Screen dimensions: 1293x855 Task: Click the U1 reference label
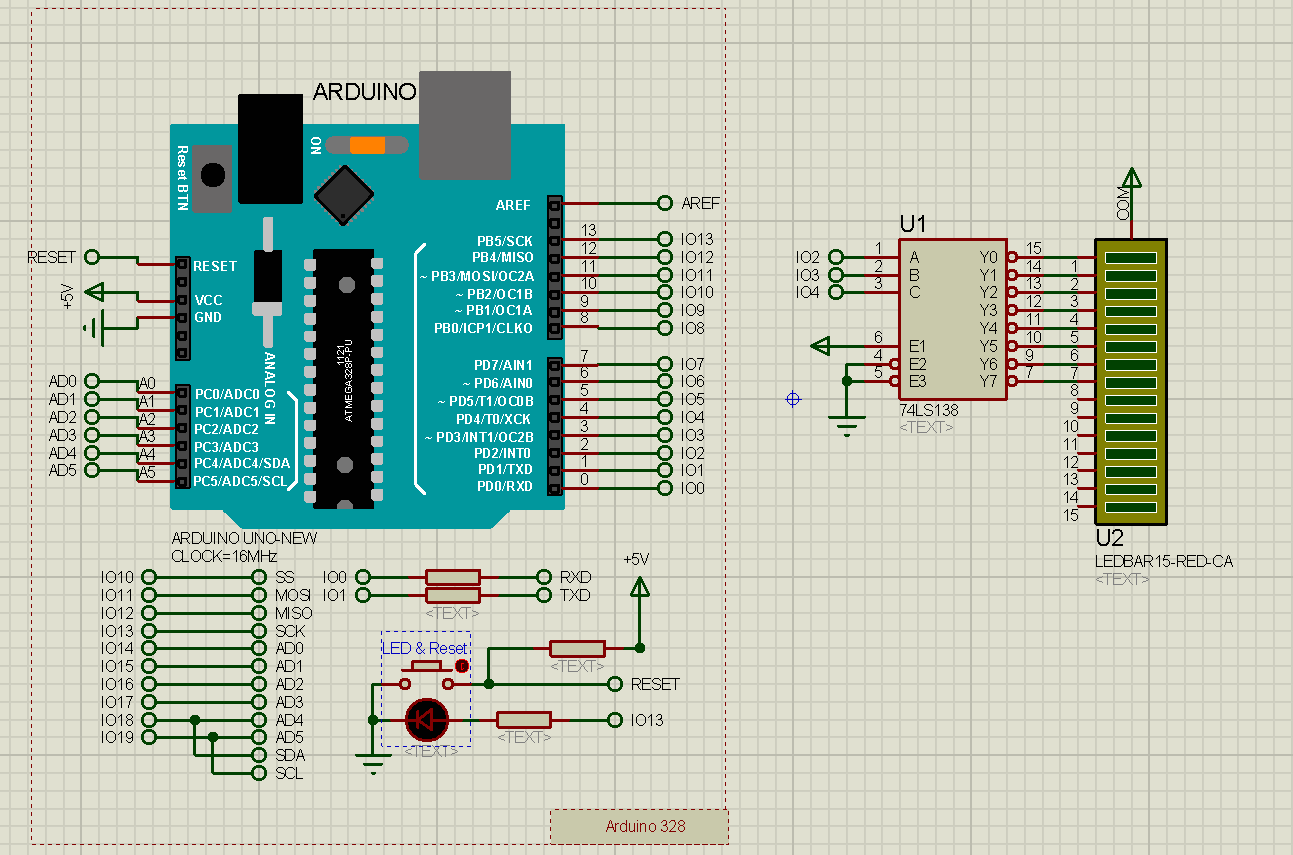click(x=914, y=223)
